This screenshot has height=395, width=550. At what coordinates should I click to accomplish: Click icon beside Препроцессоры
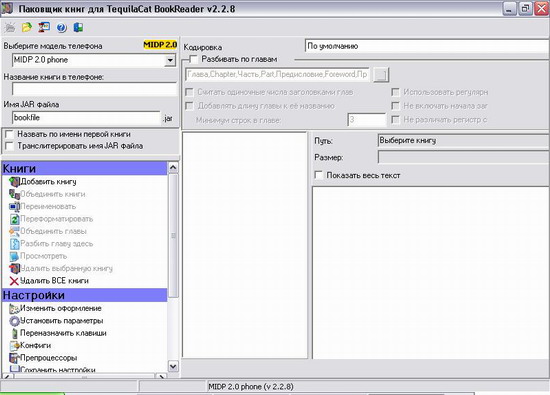click(x=14, y=358)
